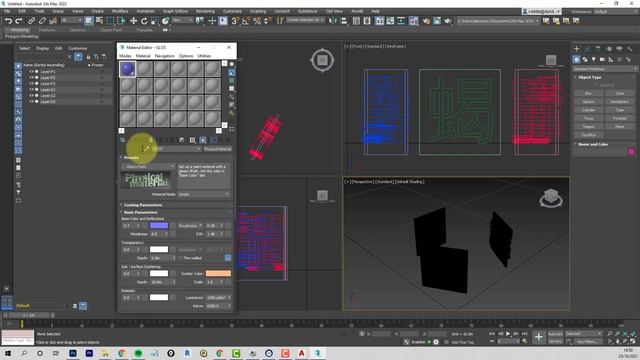Open Premiere Pro from Windows taskbar

(89, 353)
